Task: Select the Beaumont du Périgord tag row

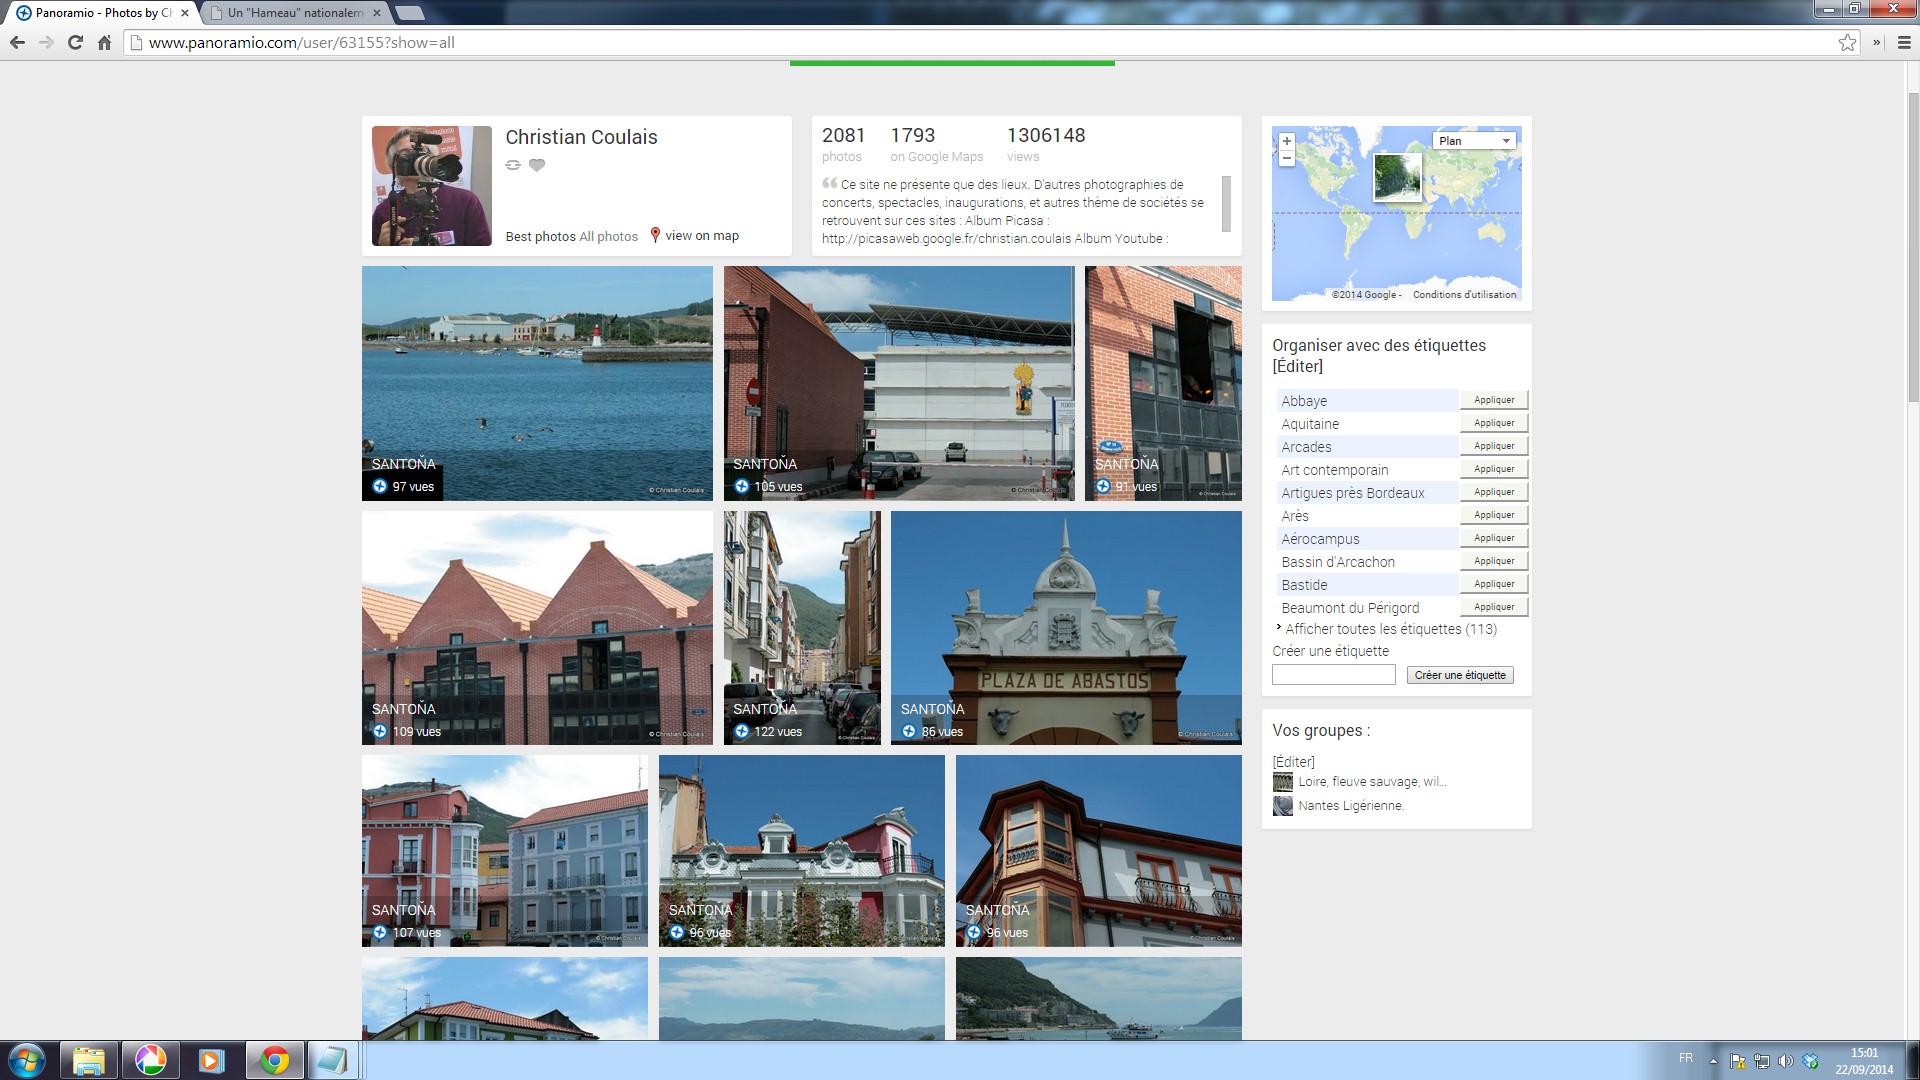Action: click(1367, 608)
